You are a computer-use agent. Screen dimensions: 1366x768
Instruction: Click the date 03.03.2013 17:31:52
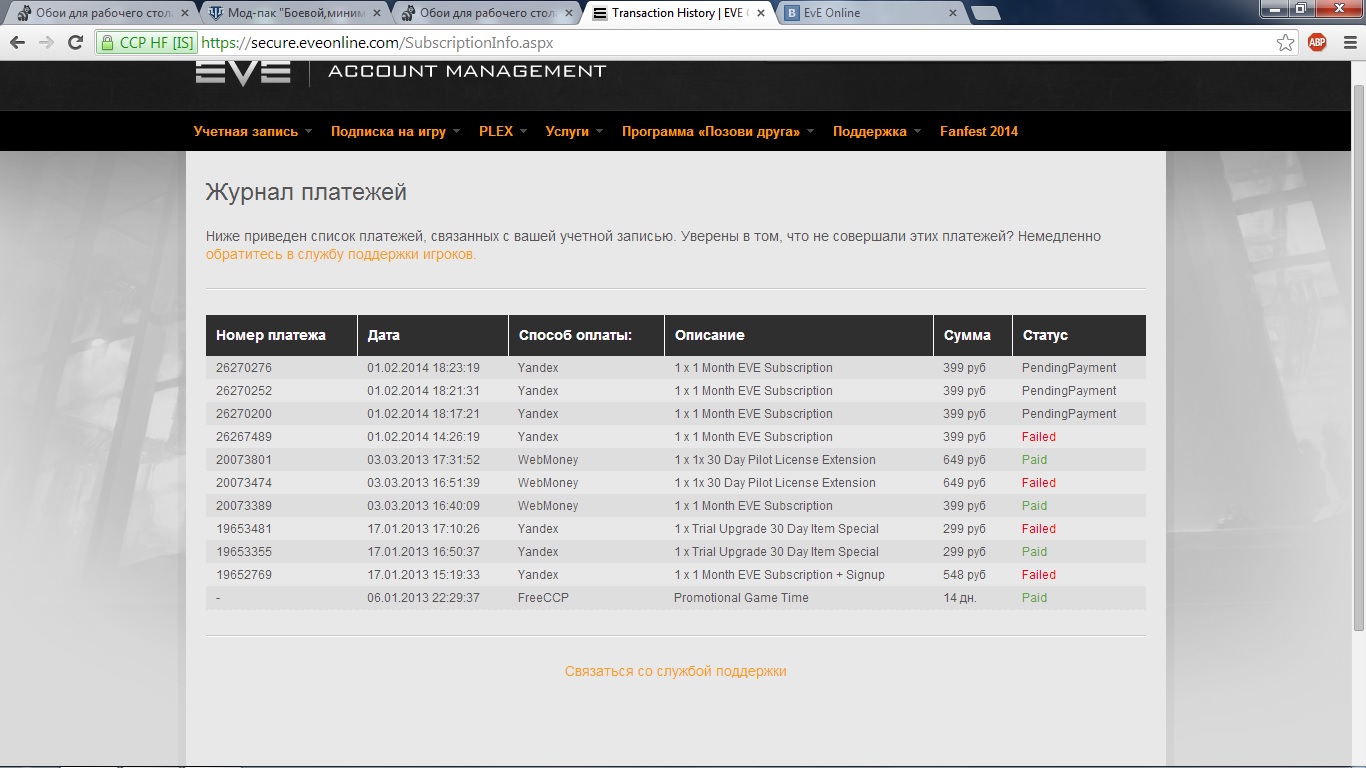click(x=423, y=460)
